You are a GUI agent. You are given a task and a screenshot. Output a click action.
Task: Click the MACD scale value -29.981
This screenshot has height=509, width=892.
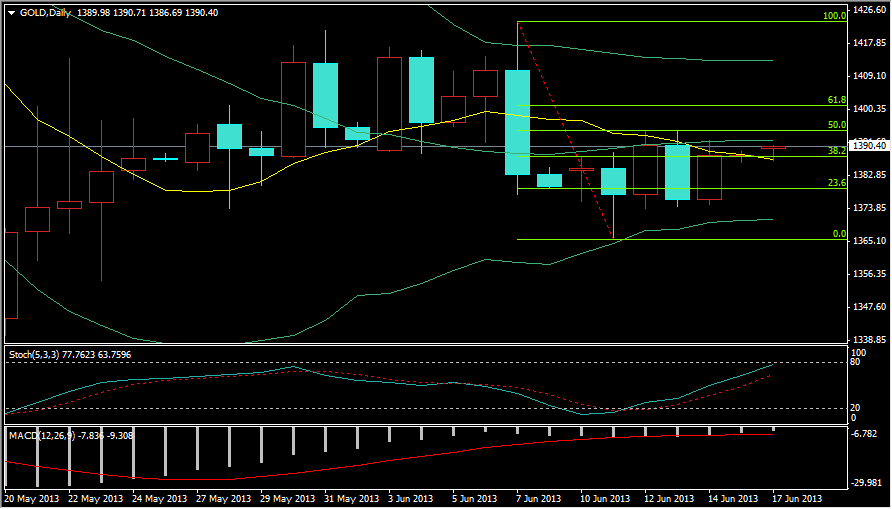click(x=866, y=483)
